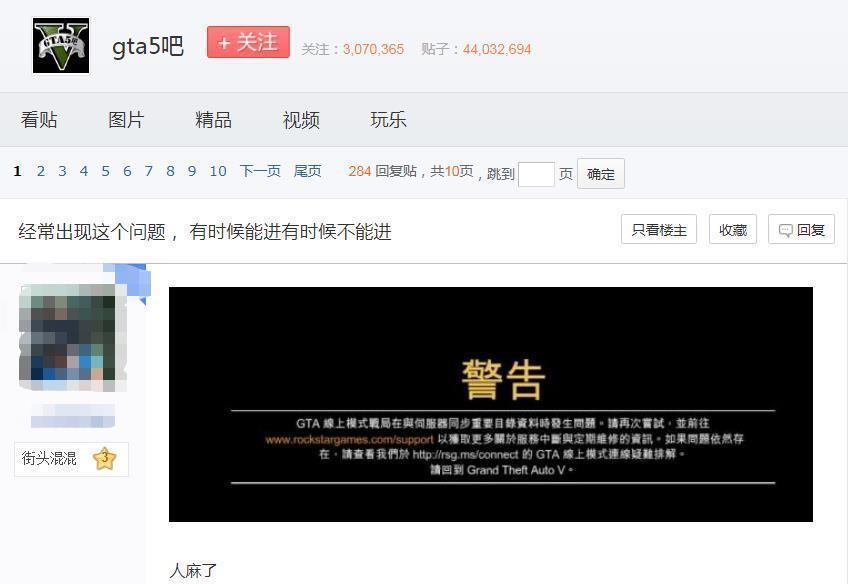Screen dimensions: 848x584
Task: Switch to the 视频 tab
Action: [301, 120]
